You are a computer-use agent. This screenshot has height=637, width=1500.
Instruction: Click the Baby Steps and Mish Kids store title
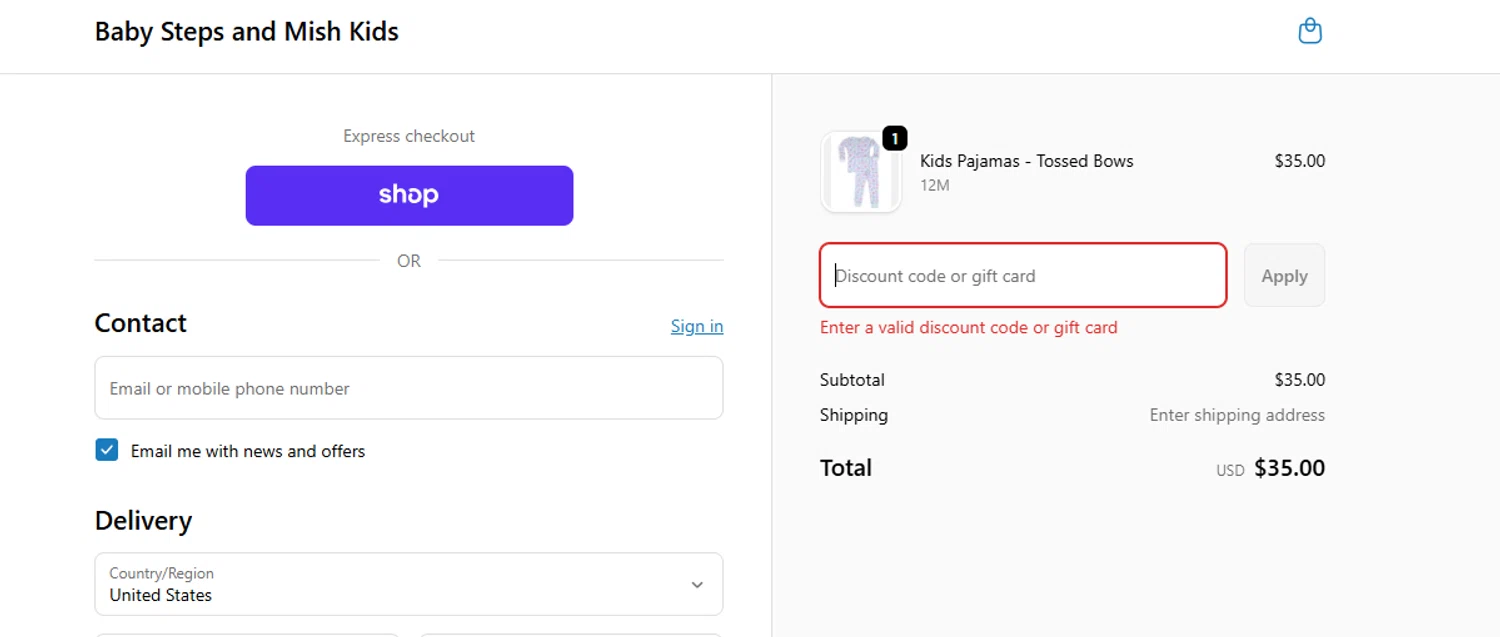coord(246,32)
